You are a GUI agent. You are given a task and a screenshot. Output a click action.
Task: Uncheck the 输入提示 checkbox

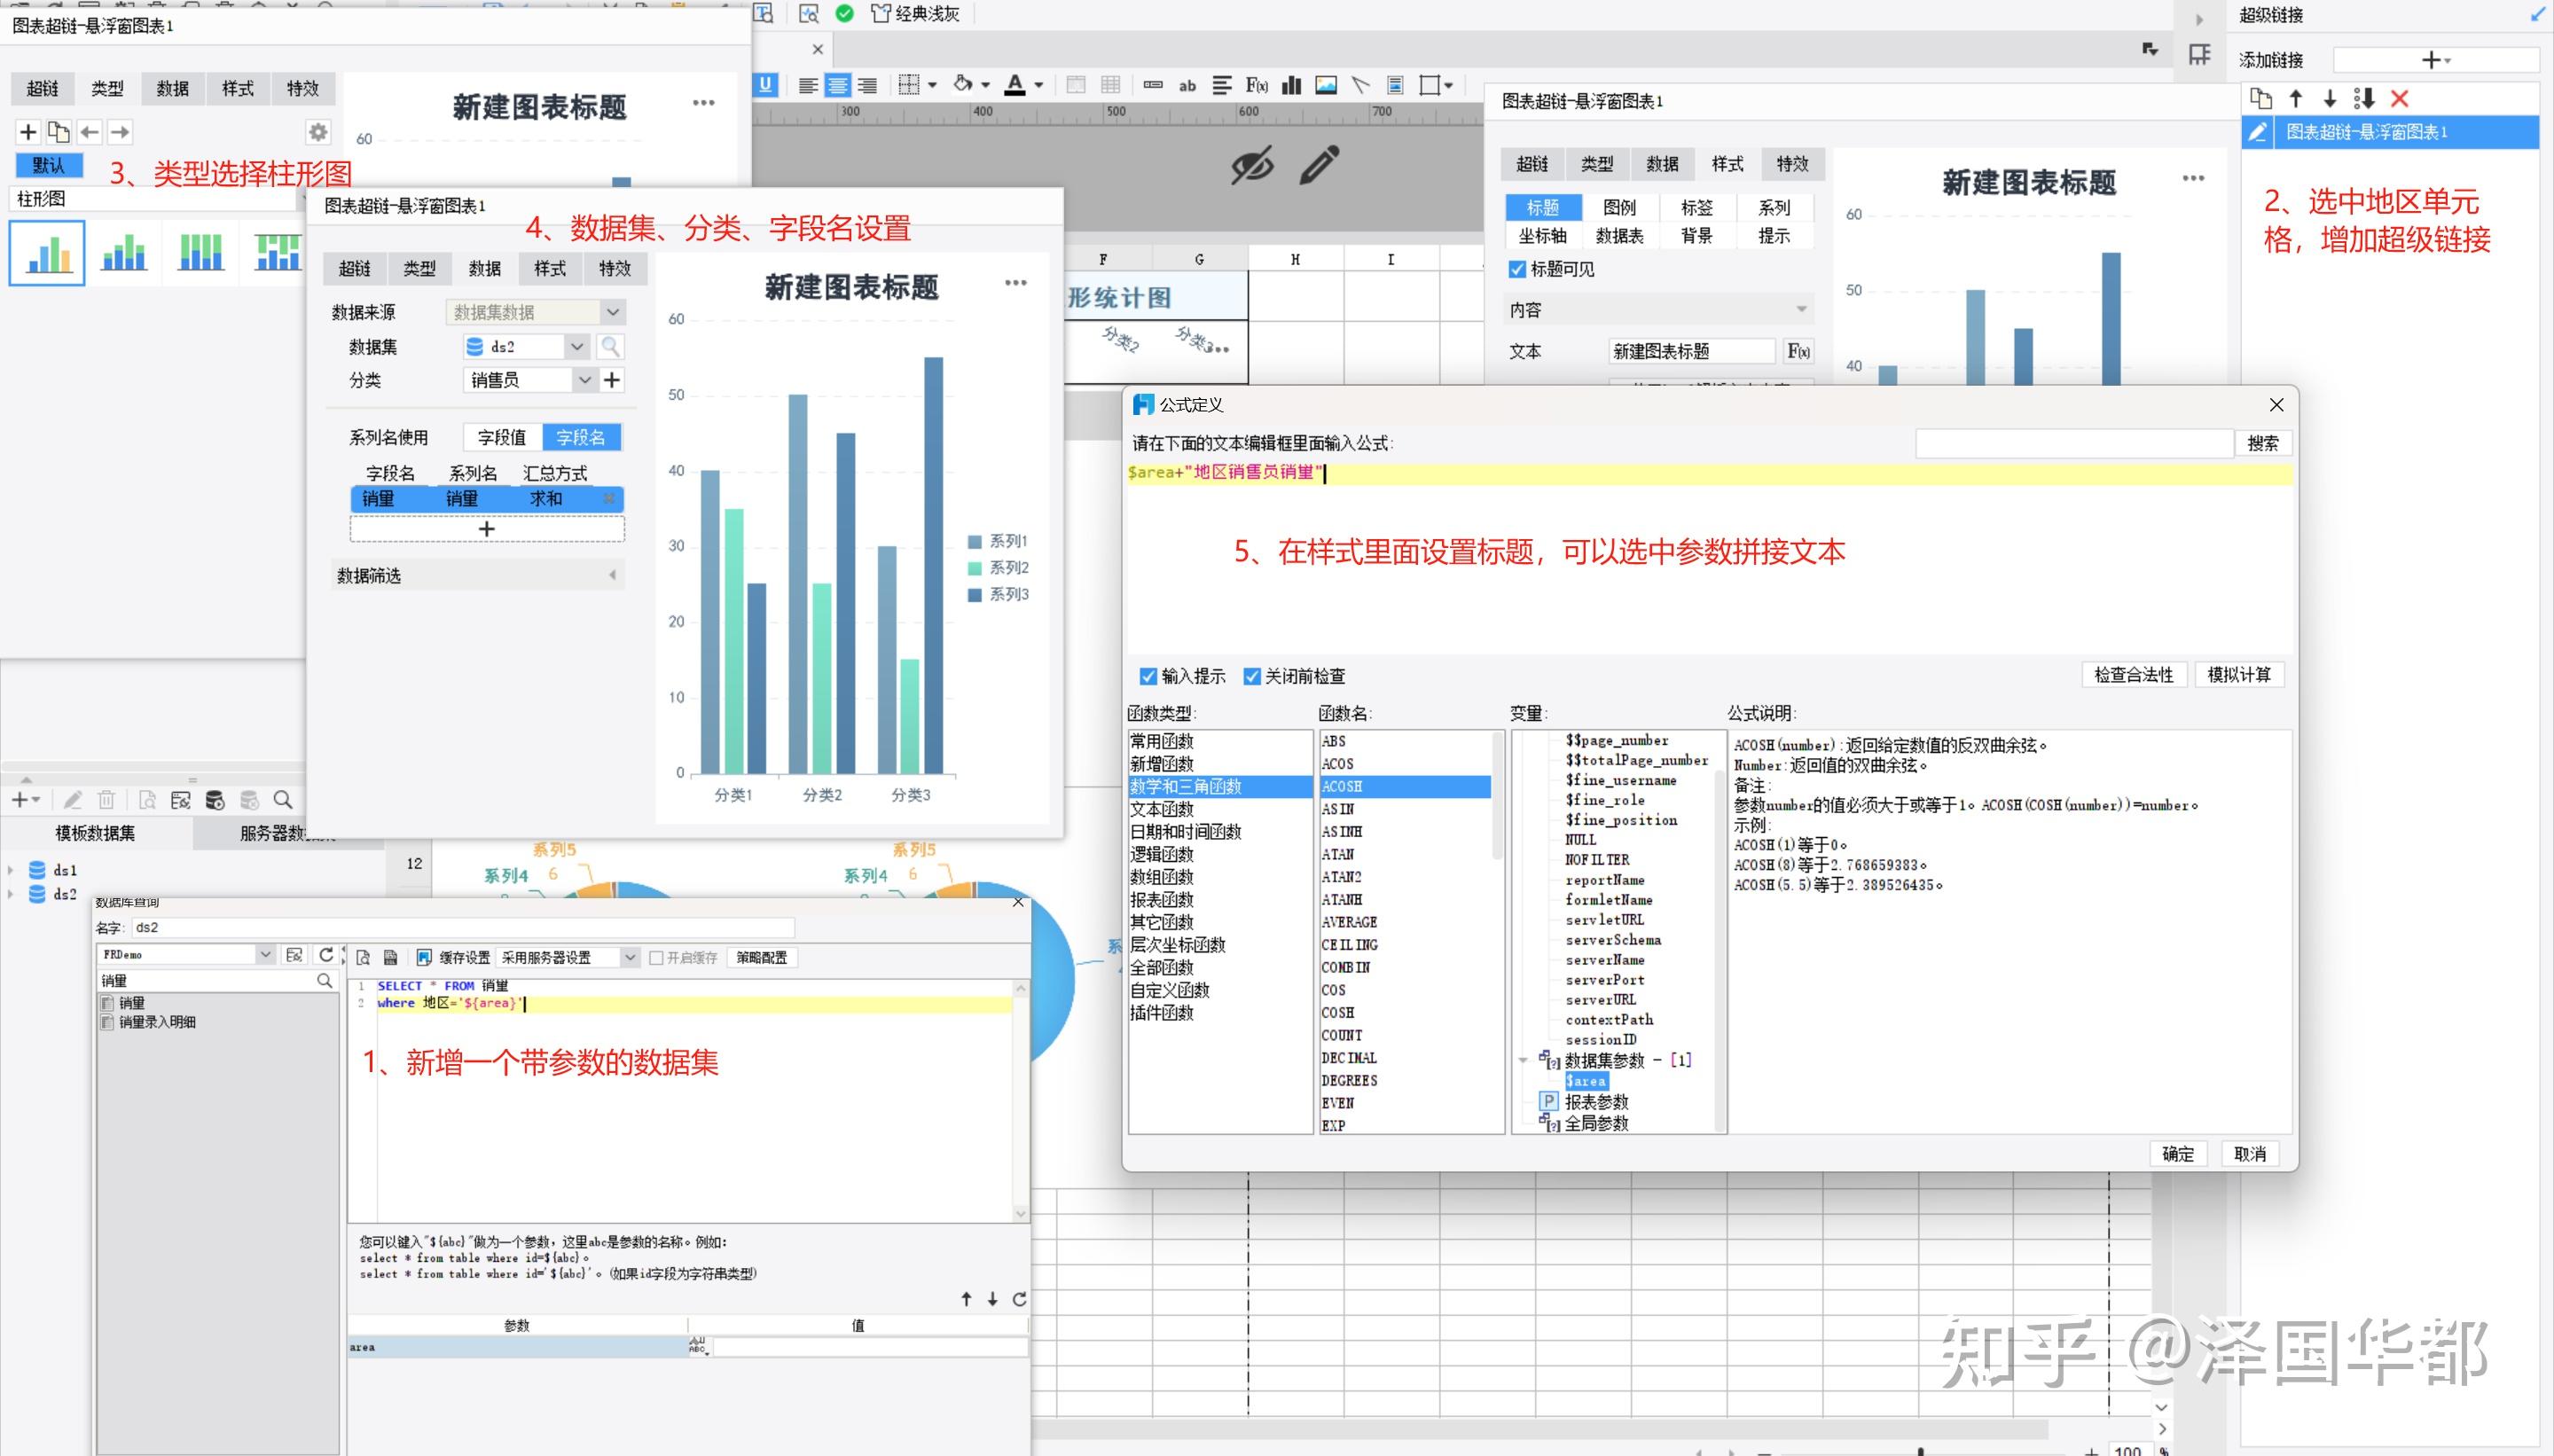click(x=1148, y=676)
